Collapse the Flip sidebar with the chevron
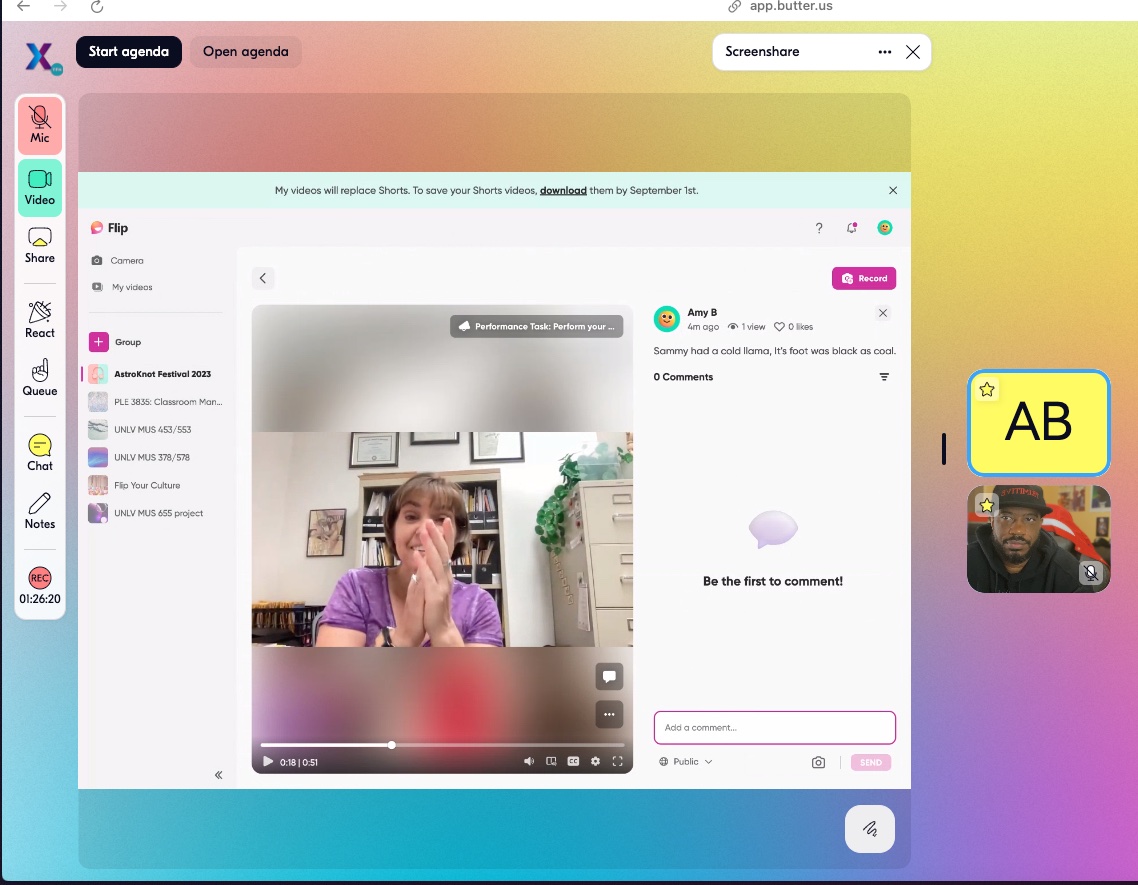1138x885 pixels. pyautogui.click(x=218, y=774)
